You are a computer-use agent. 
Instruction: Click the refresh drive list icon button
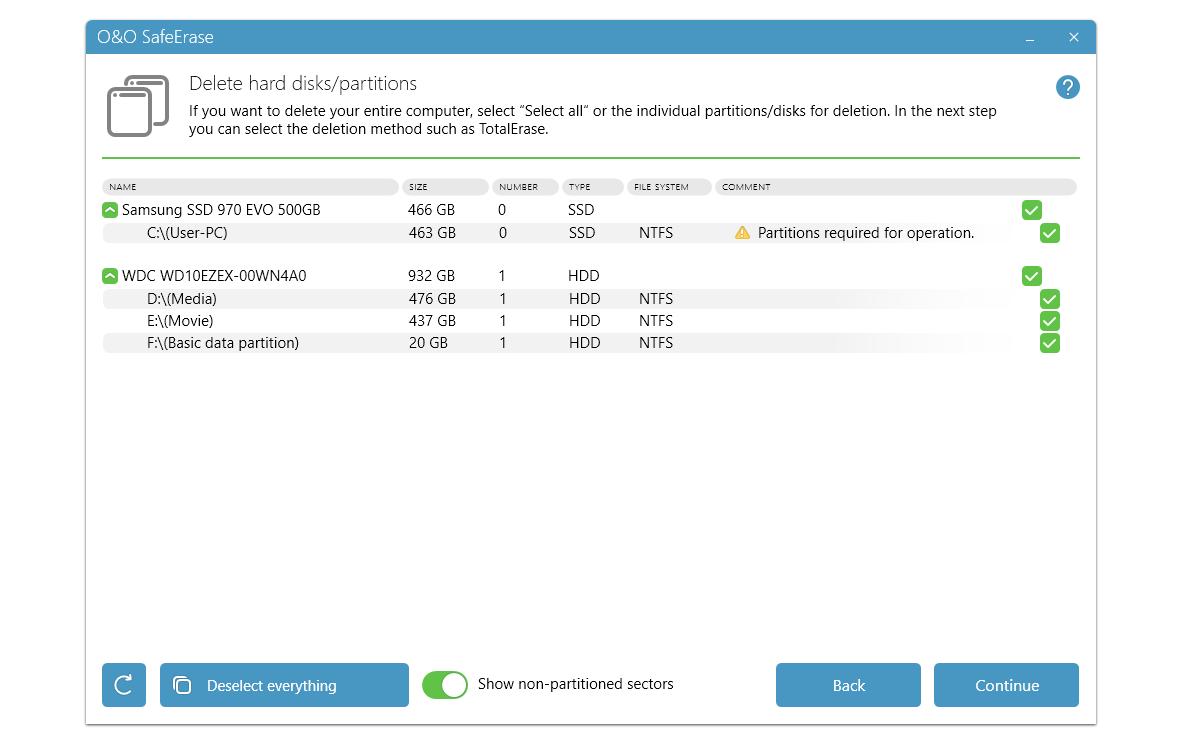coord(124,685)
